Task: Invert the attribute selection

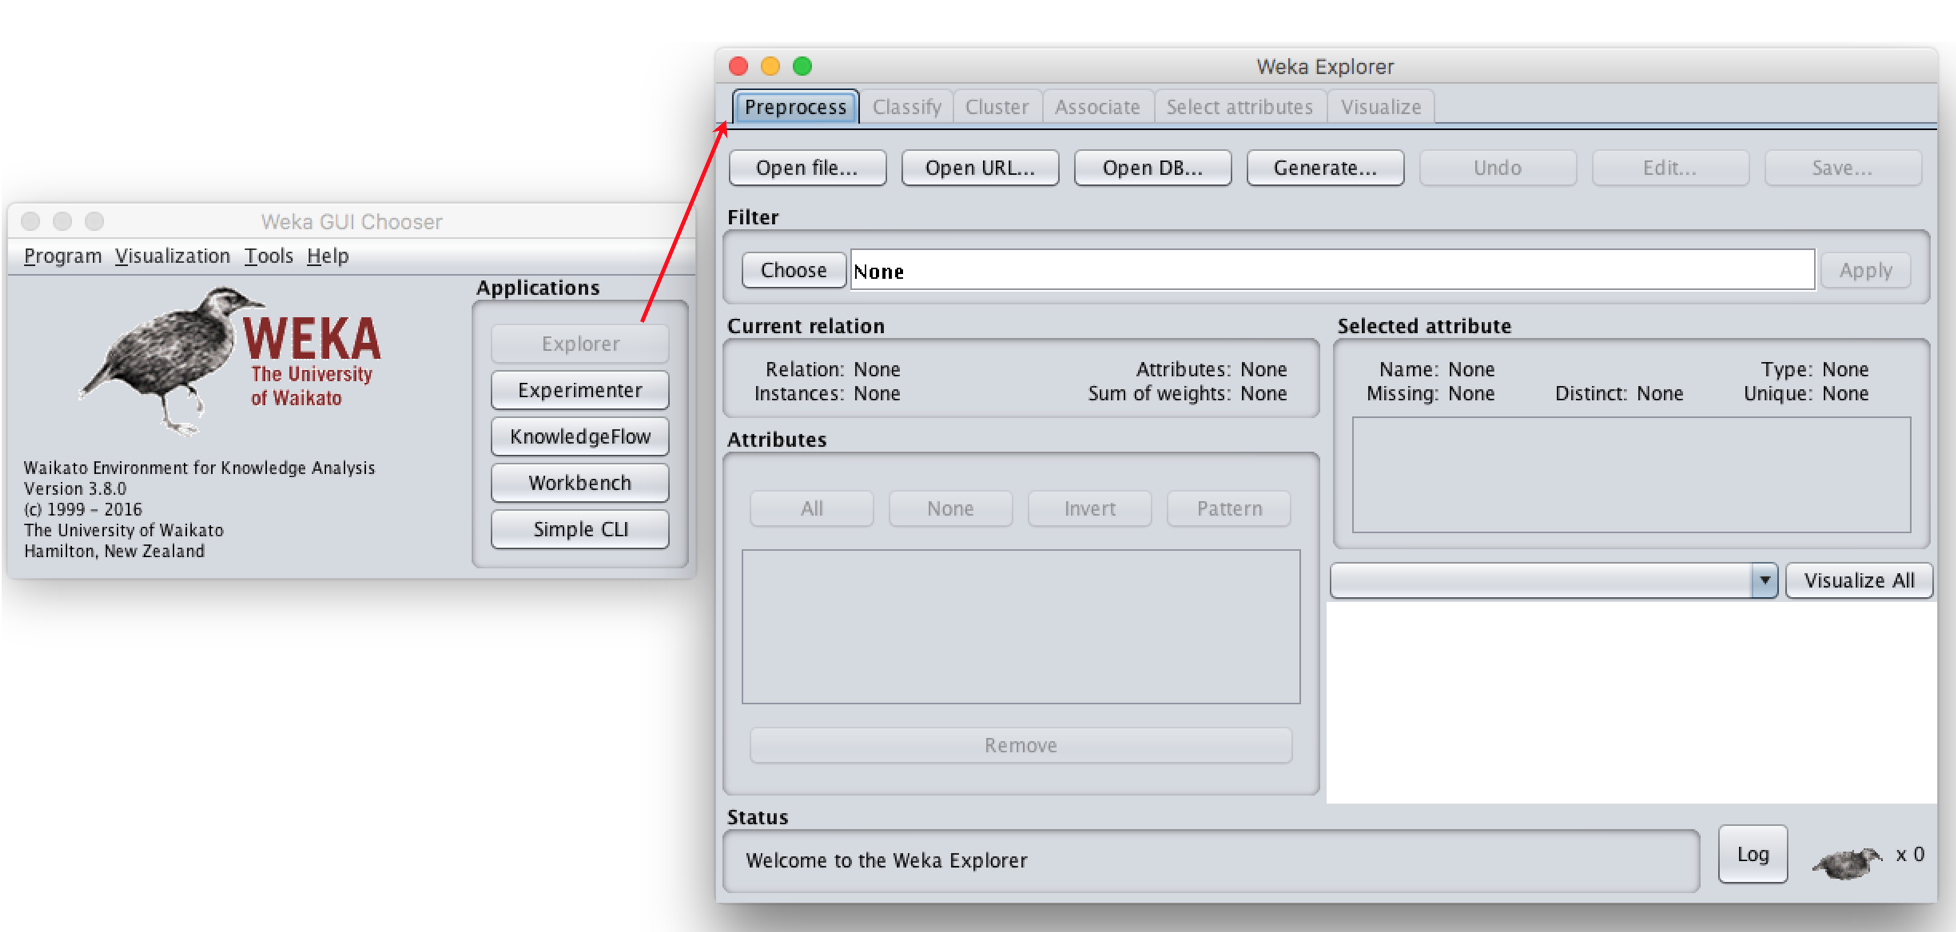Action: point(1090,508)
